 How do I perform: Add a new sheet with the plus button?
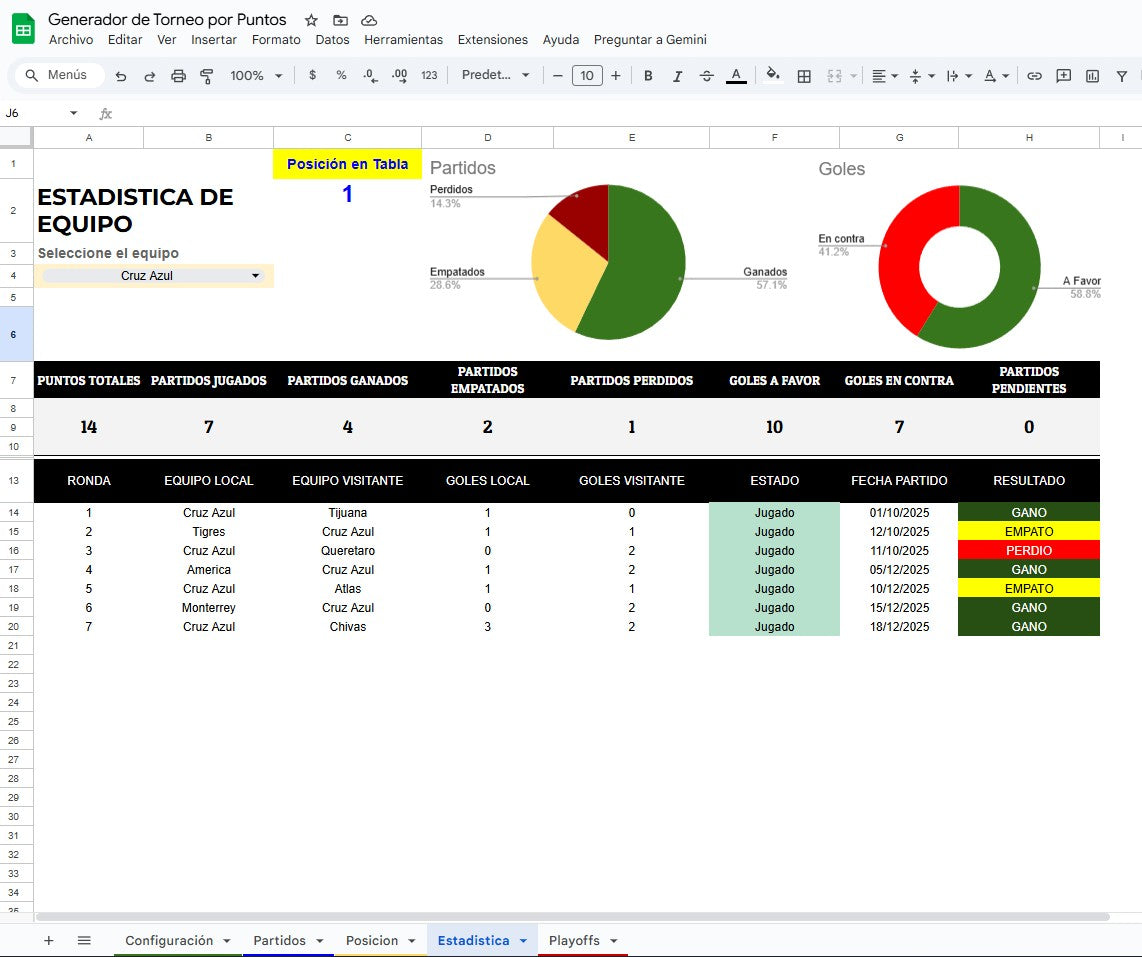coord(48,940)
